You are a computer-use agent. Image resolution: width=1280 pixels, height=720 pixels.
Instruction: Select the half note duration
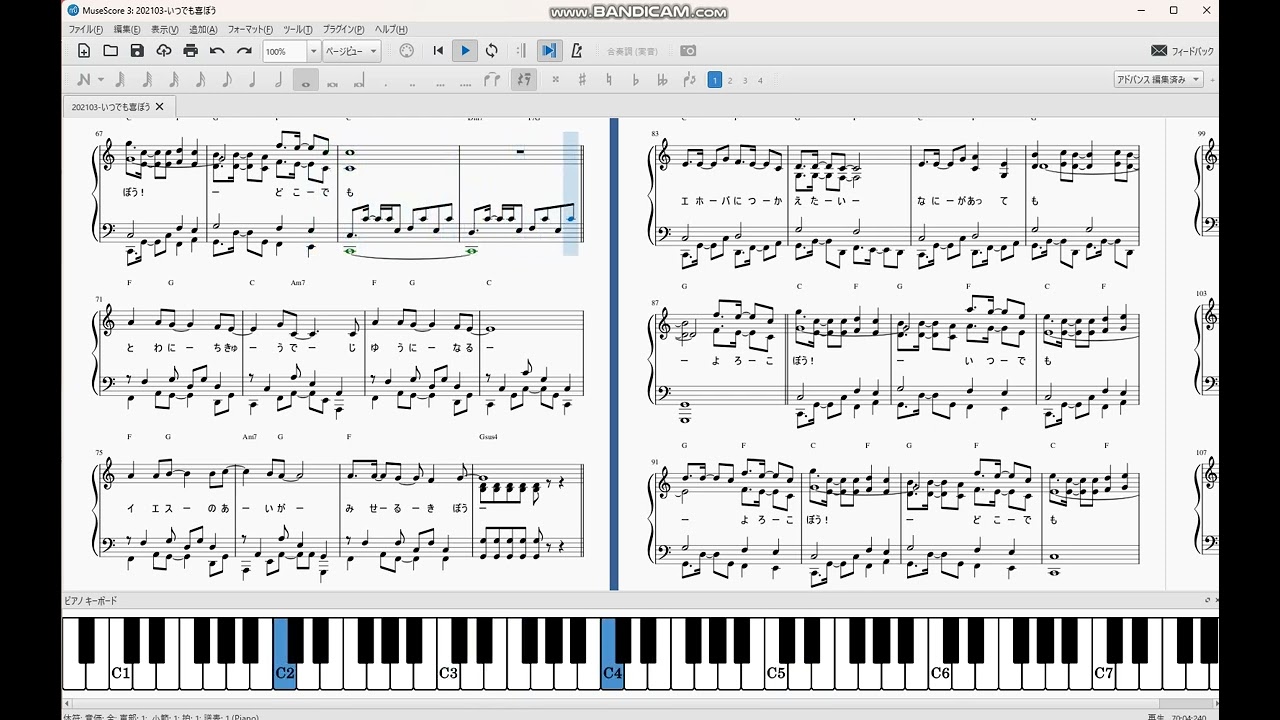coord(279,80)
